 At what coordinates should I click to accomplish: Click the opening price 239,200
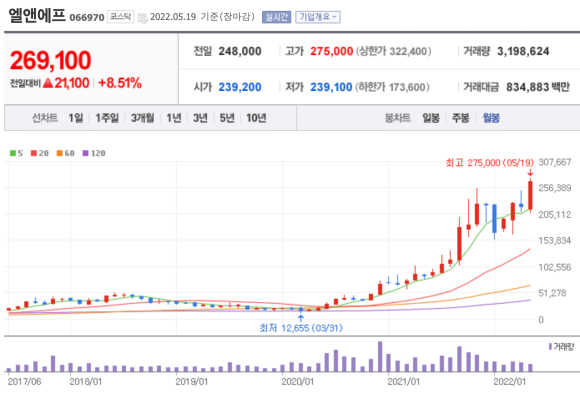point(240,87)
